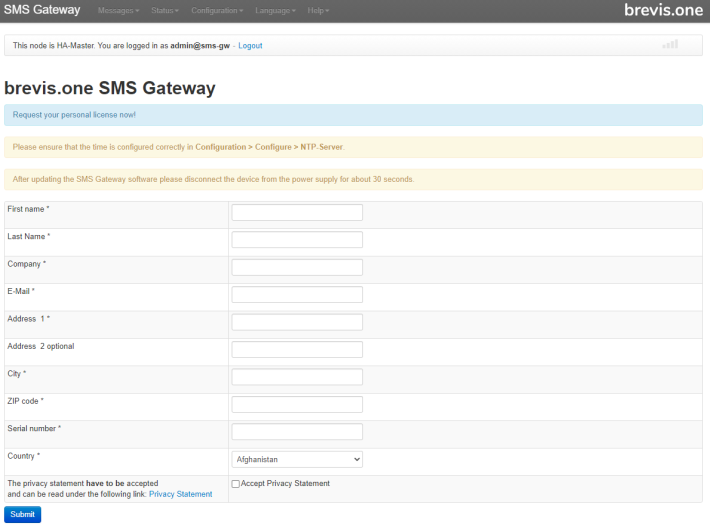710x526 pixels.
Task: Click the Submit button
Action: point(23,514)
